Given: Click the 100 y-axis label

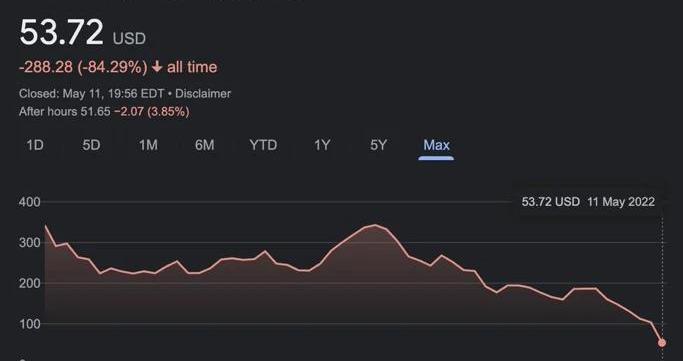Looking at the screenshot, I should (30, 324).
